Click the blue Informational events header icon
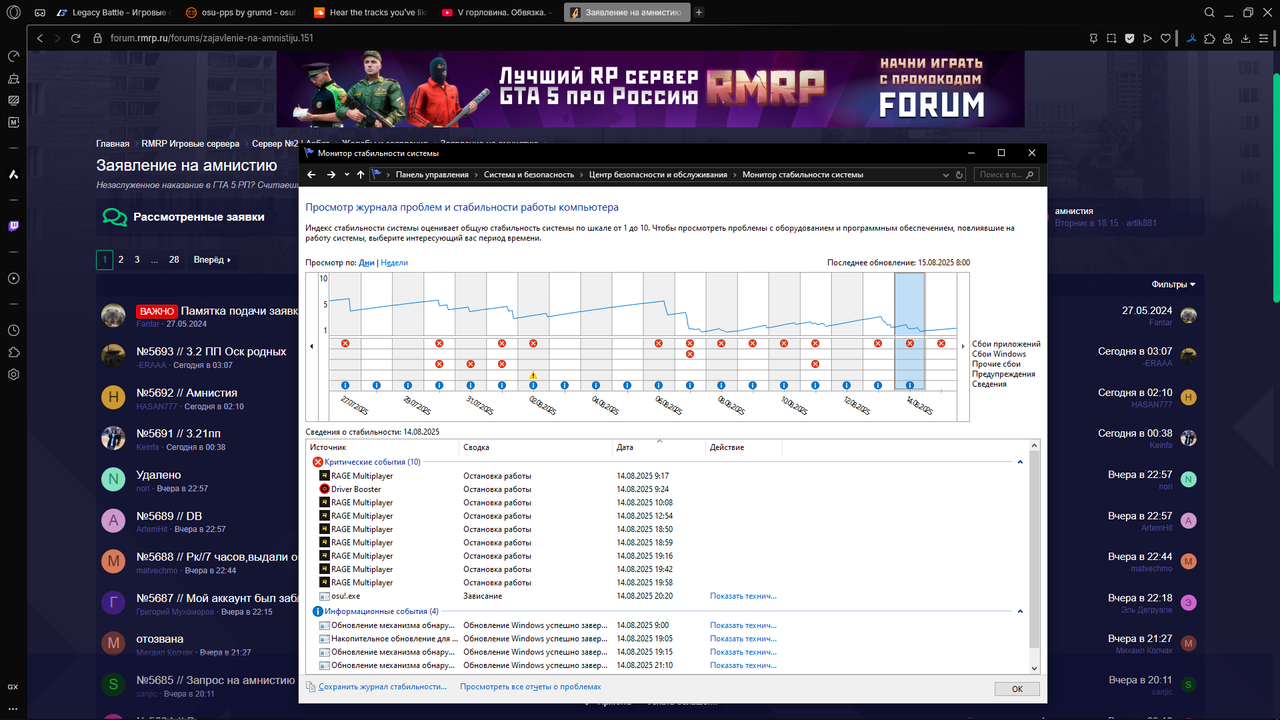The width and height of the screenshot is (1280, 720). (x=318, y=611)
